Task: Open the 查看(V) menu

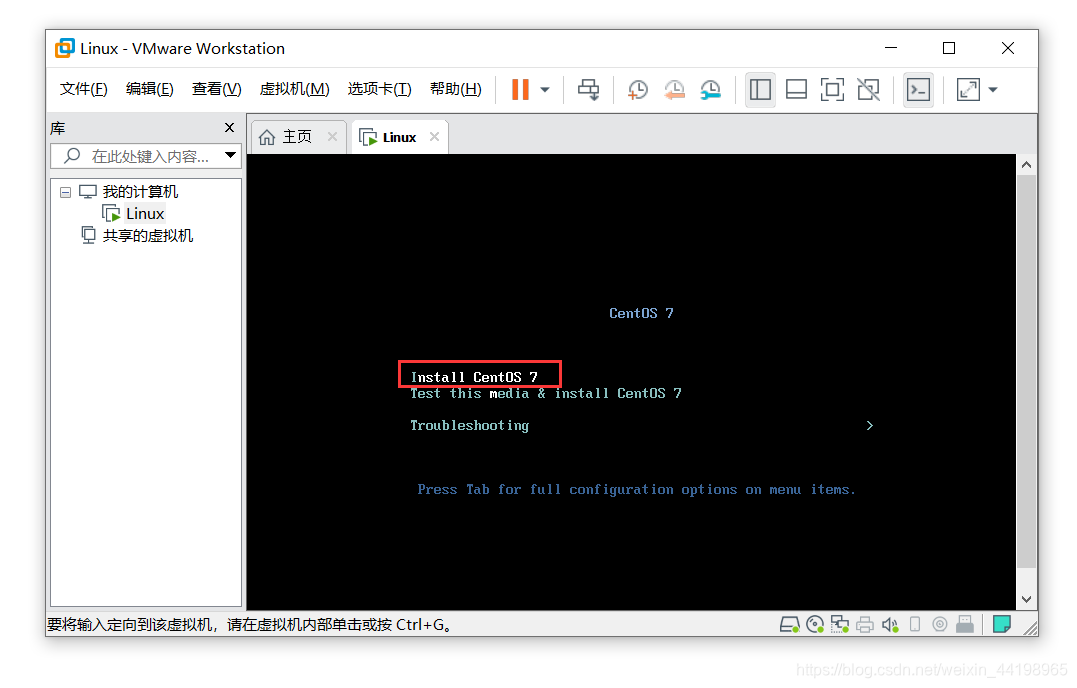Action: 216,89
